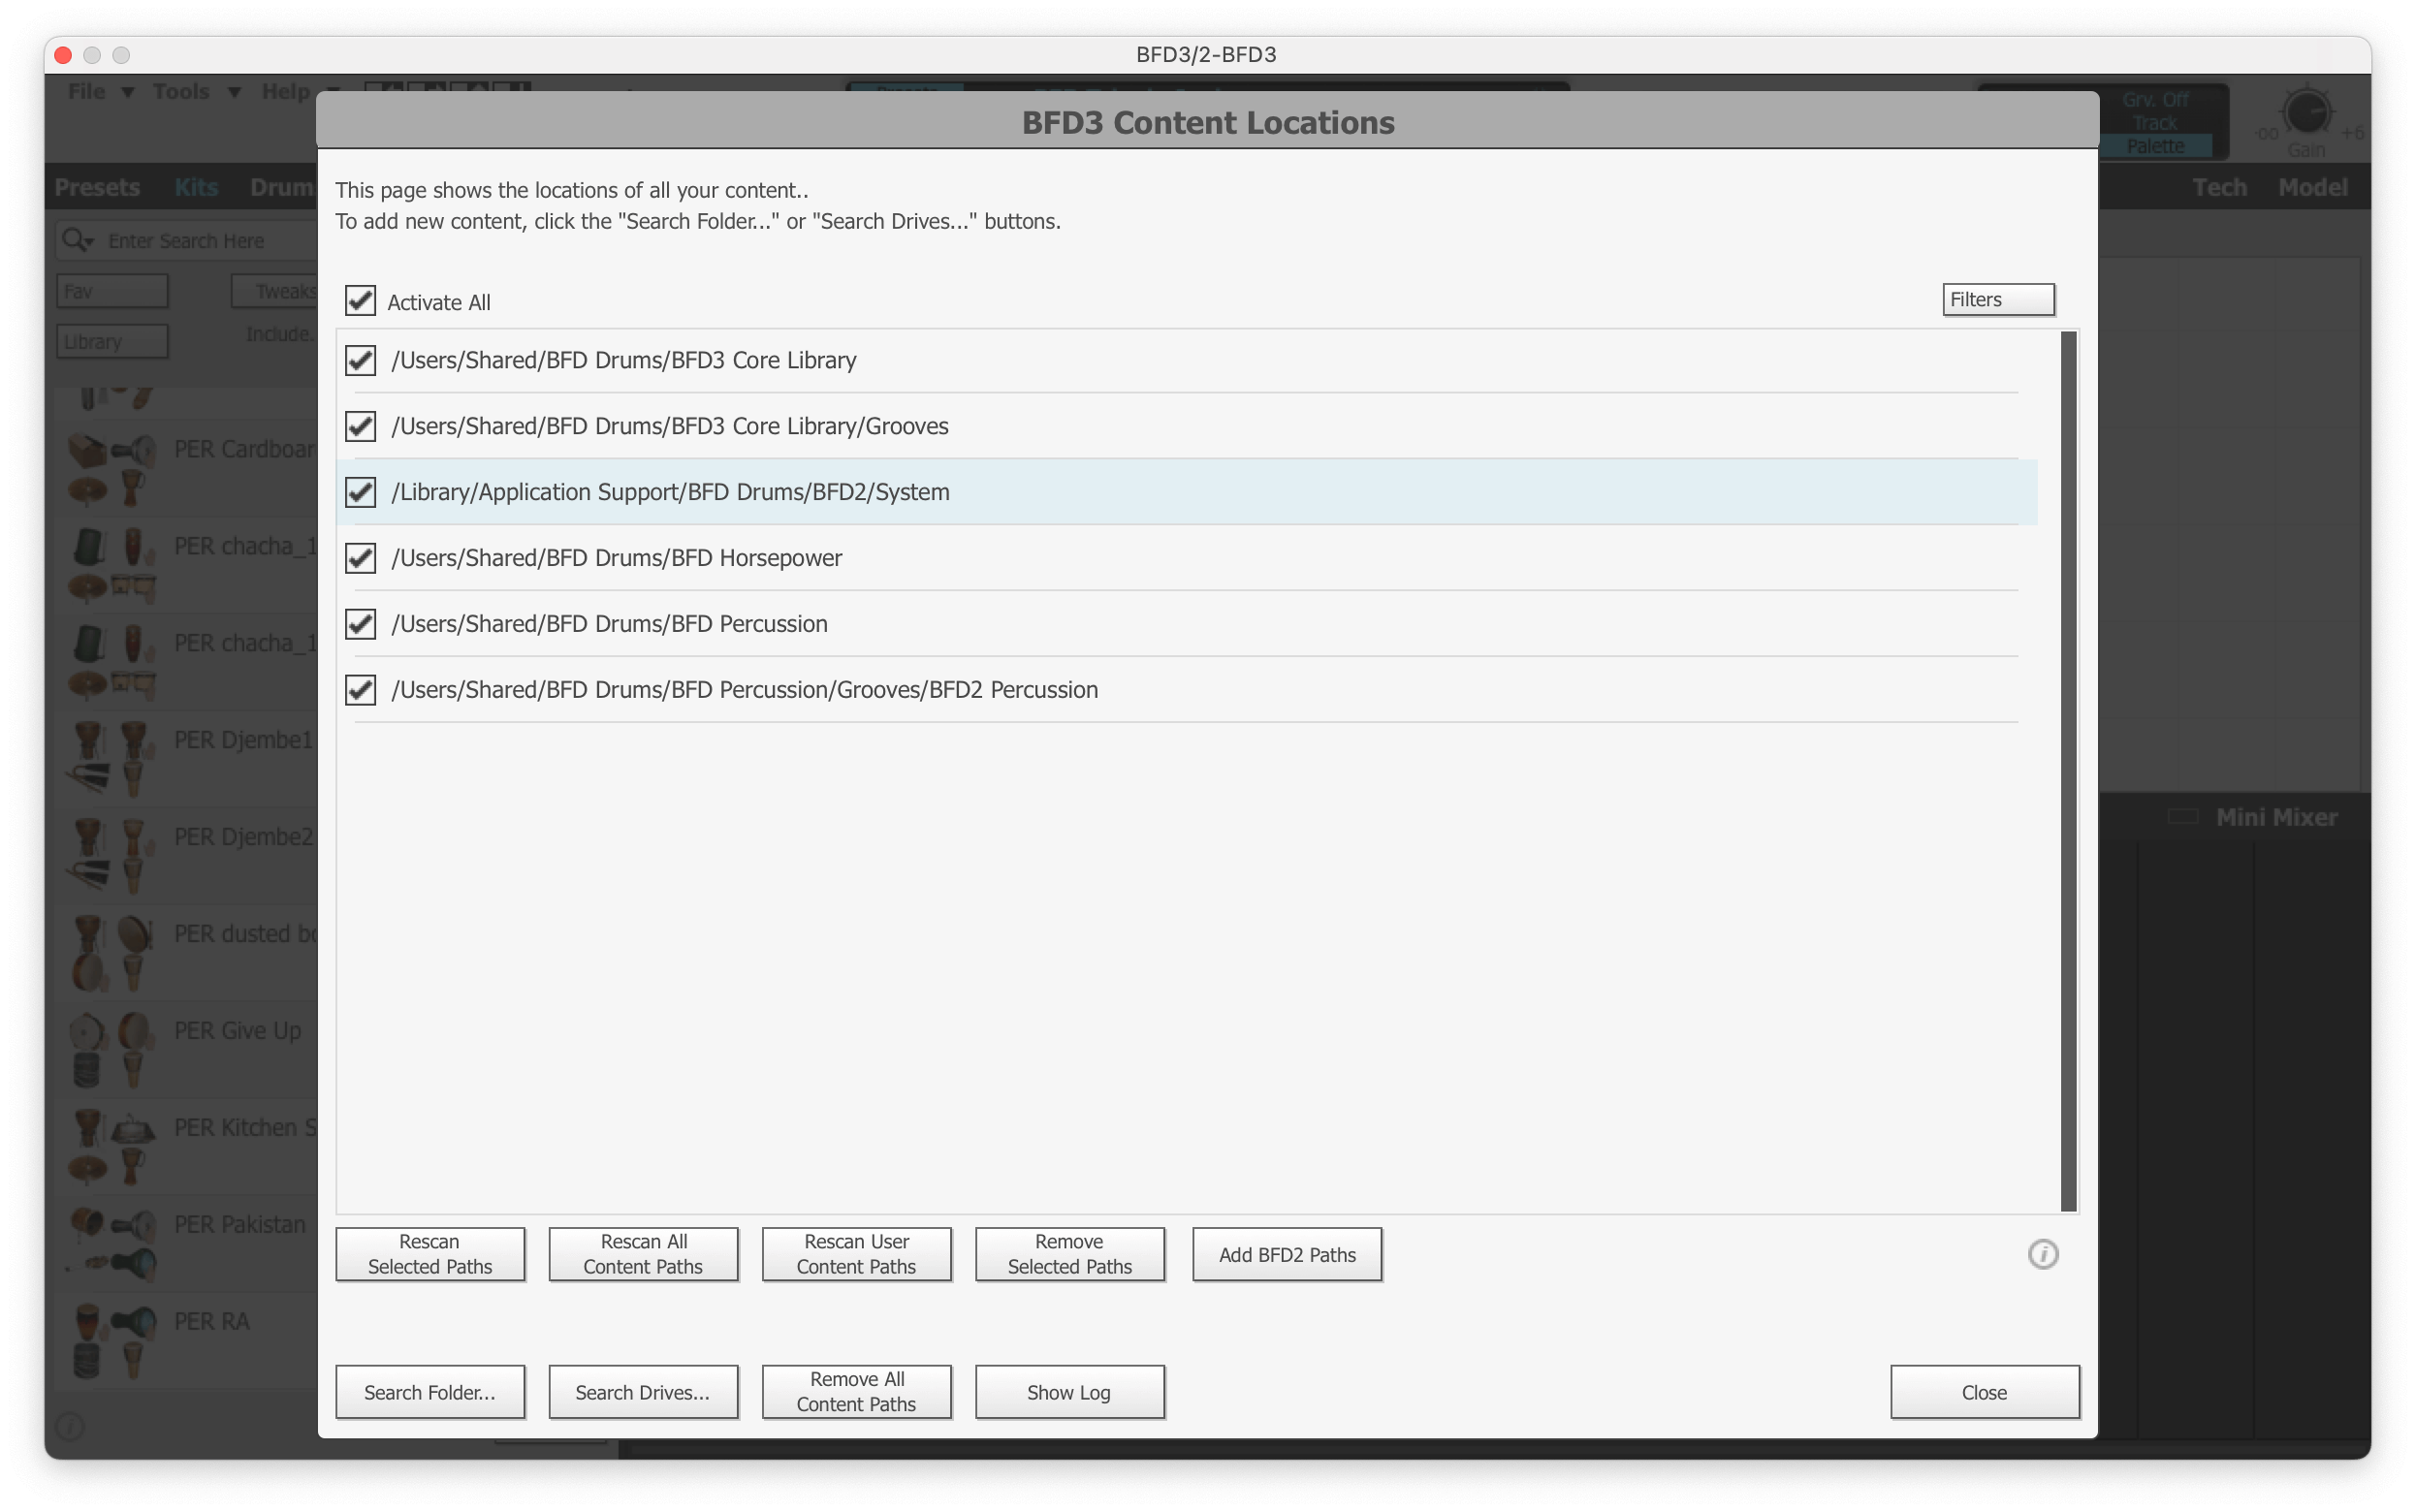Switch to the Model tab
The height and width of the screenshot is (1512, 2416).
(2312, 187)
